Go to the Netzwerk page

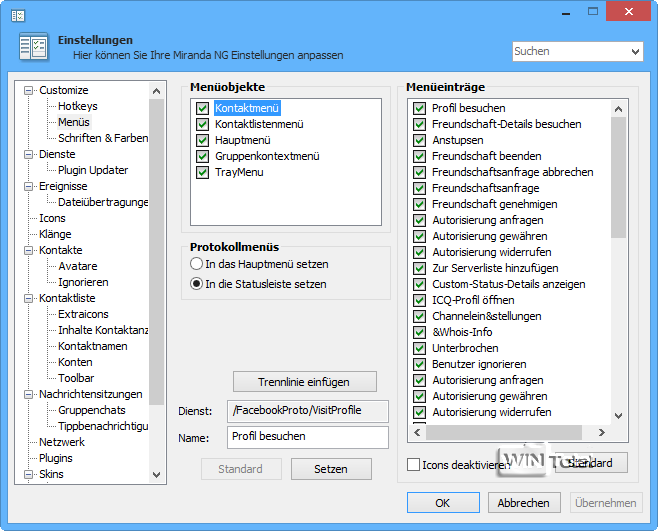click(x=62, y=442)
